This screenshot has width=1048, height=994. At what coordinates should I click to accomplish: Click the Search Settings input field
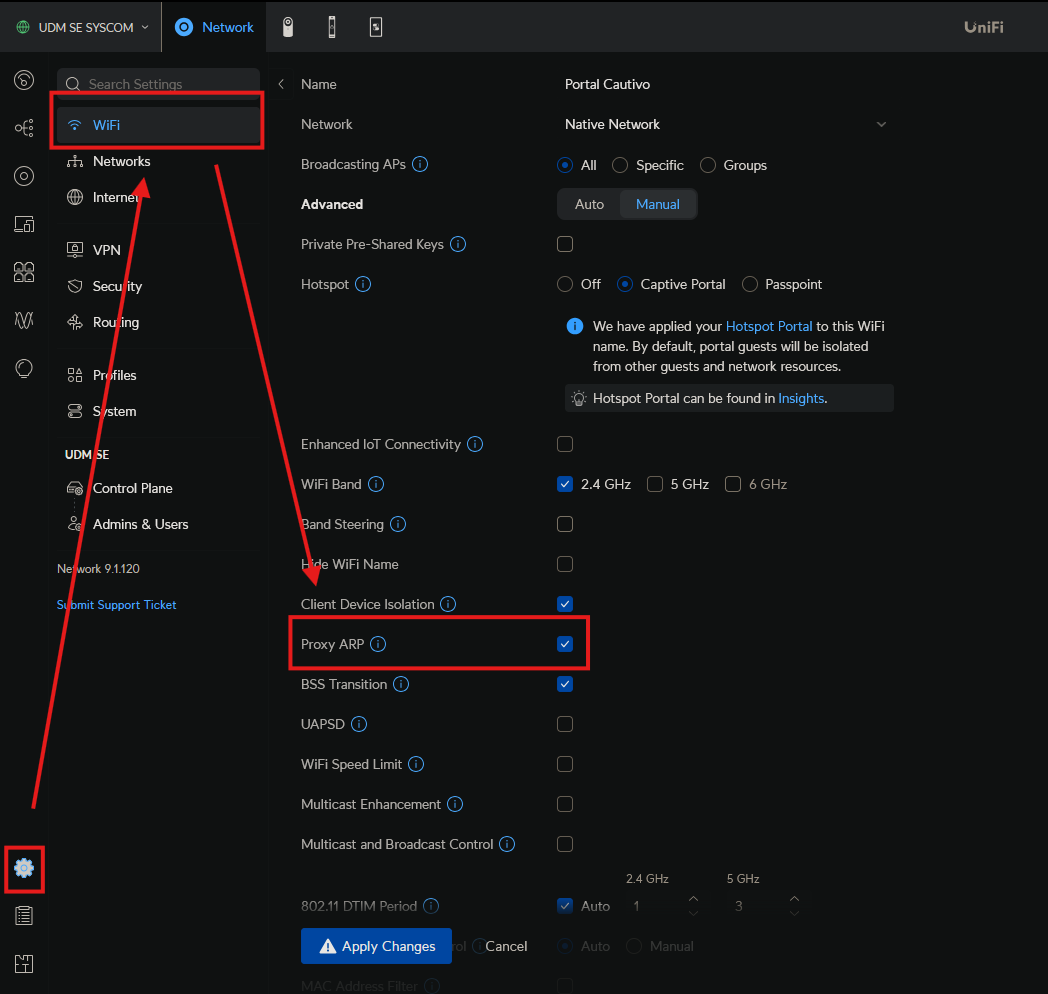tap(158, 84)
